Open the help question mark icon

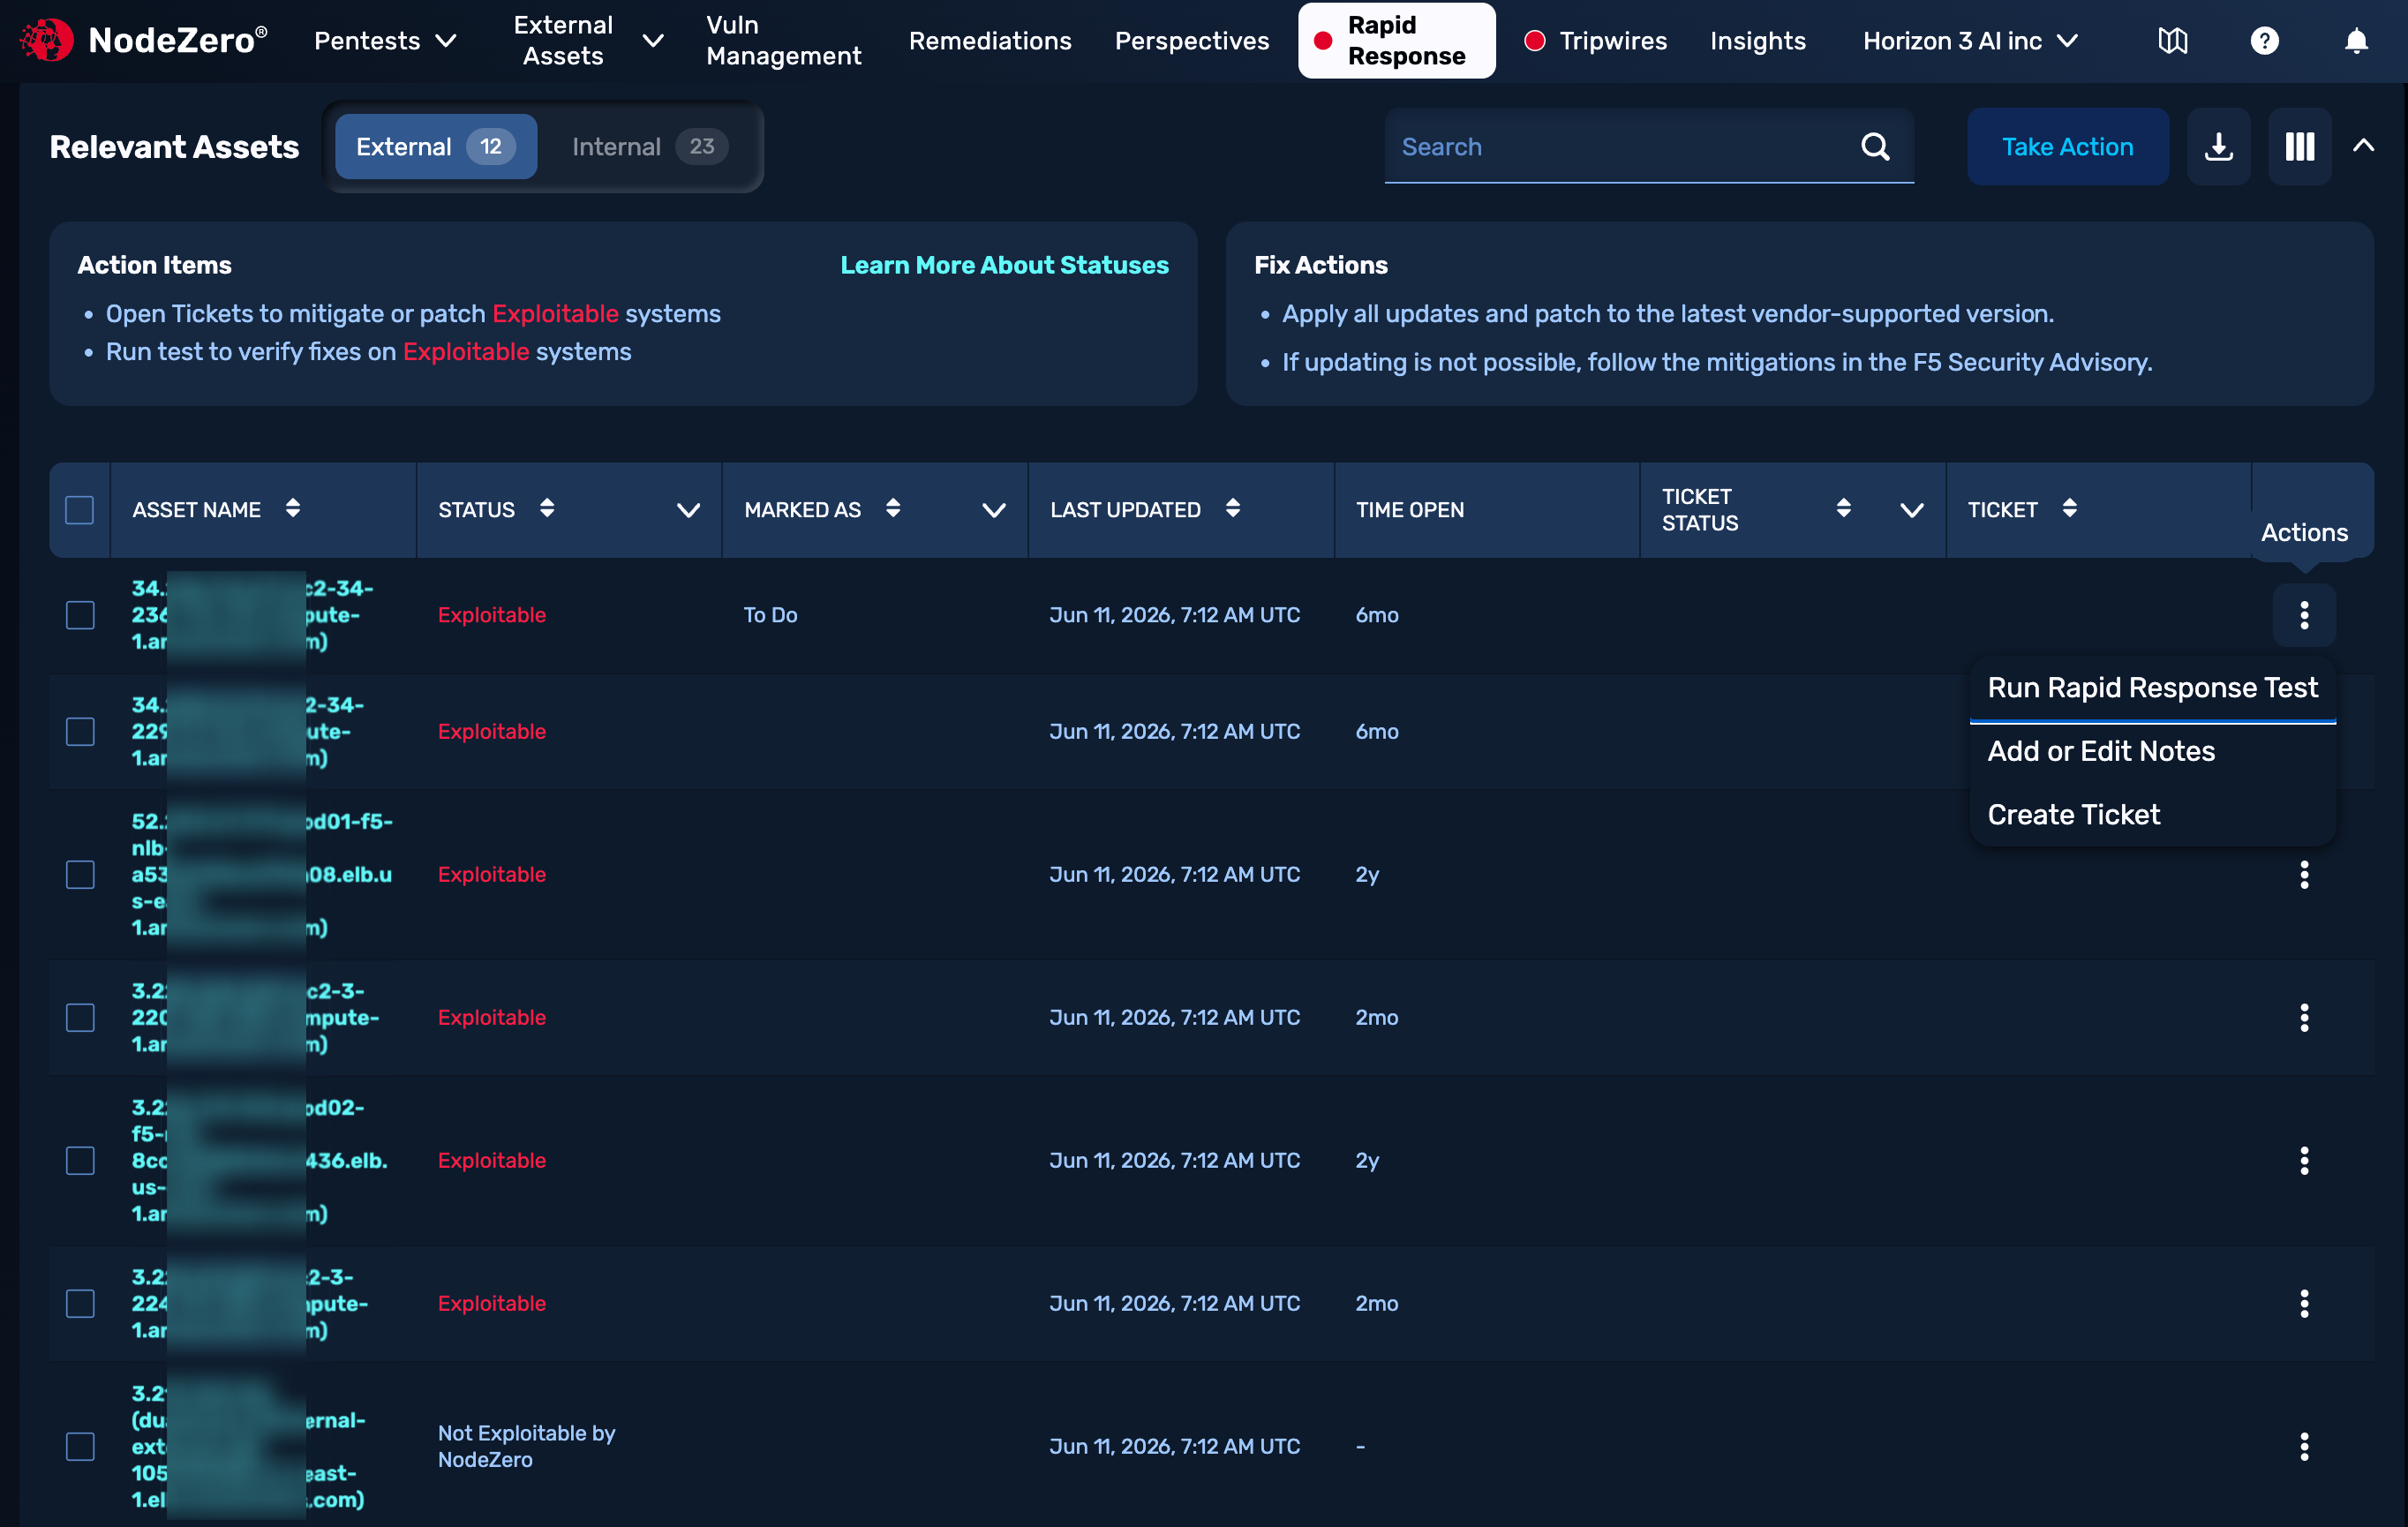(2264, 41)
